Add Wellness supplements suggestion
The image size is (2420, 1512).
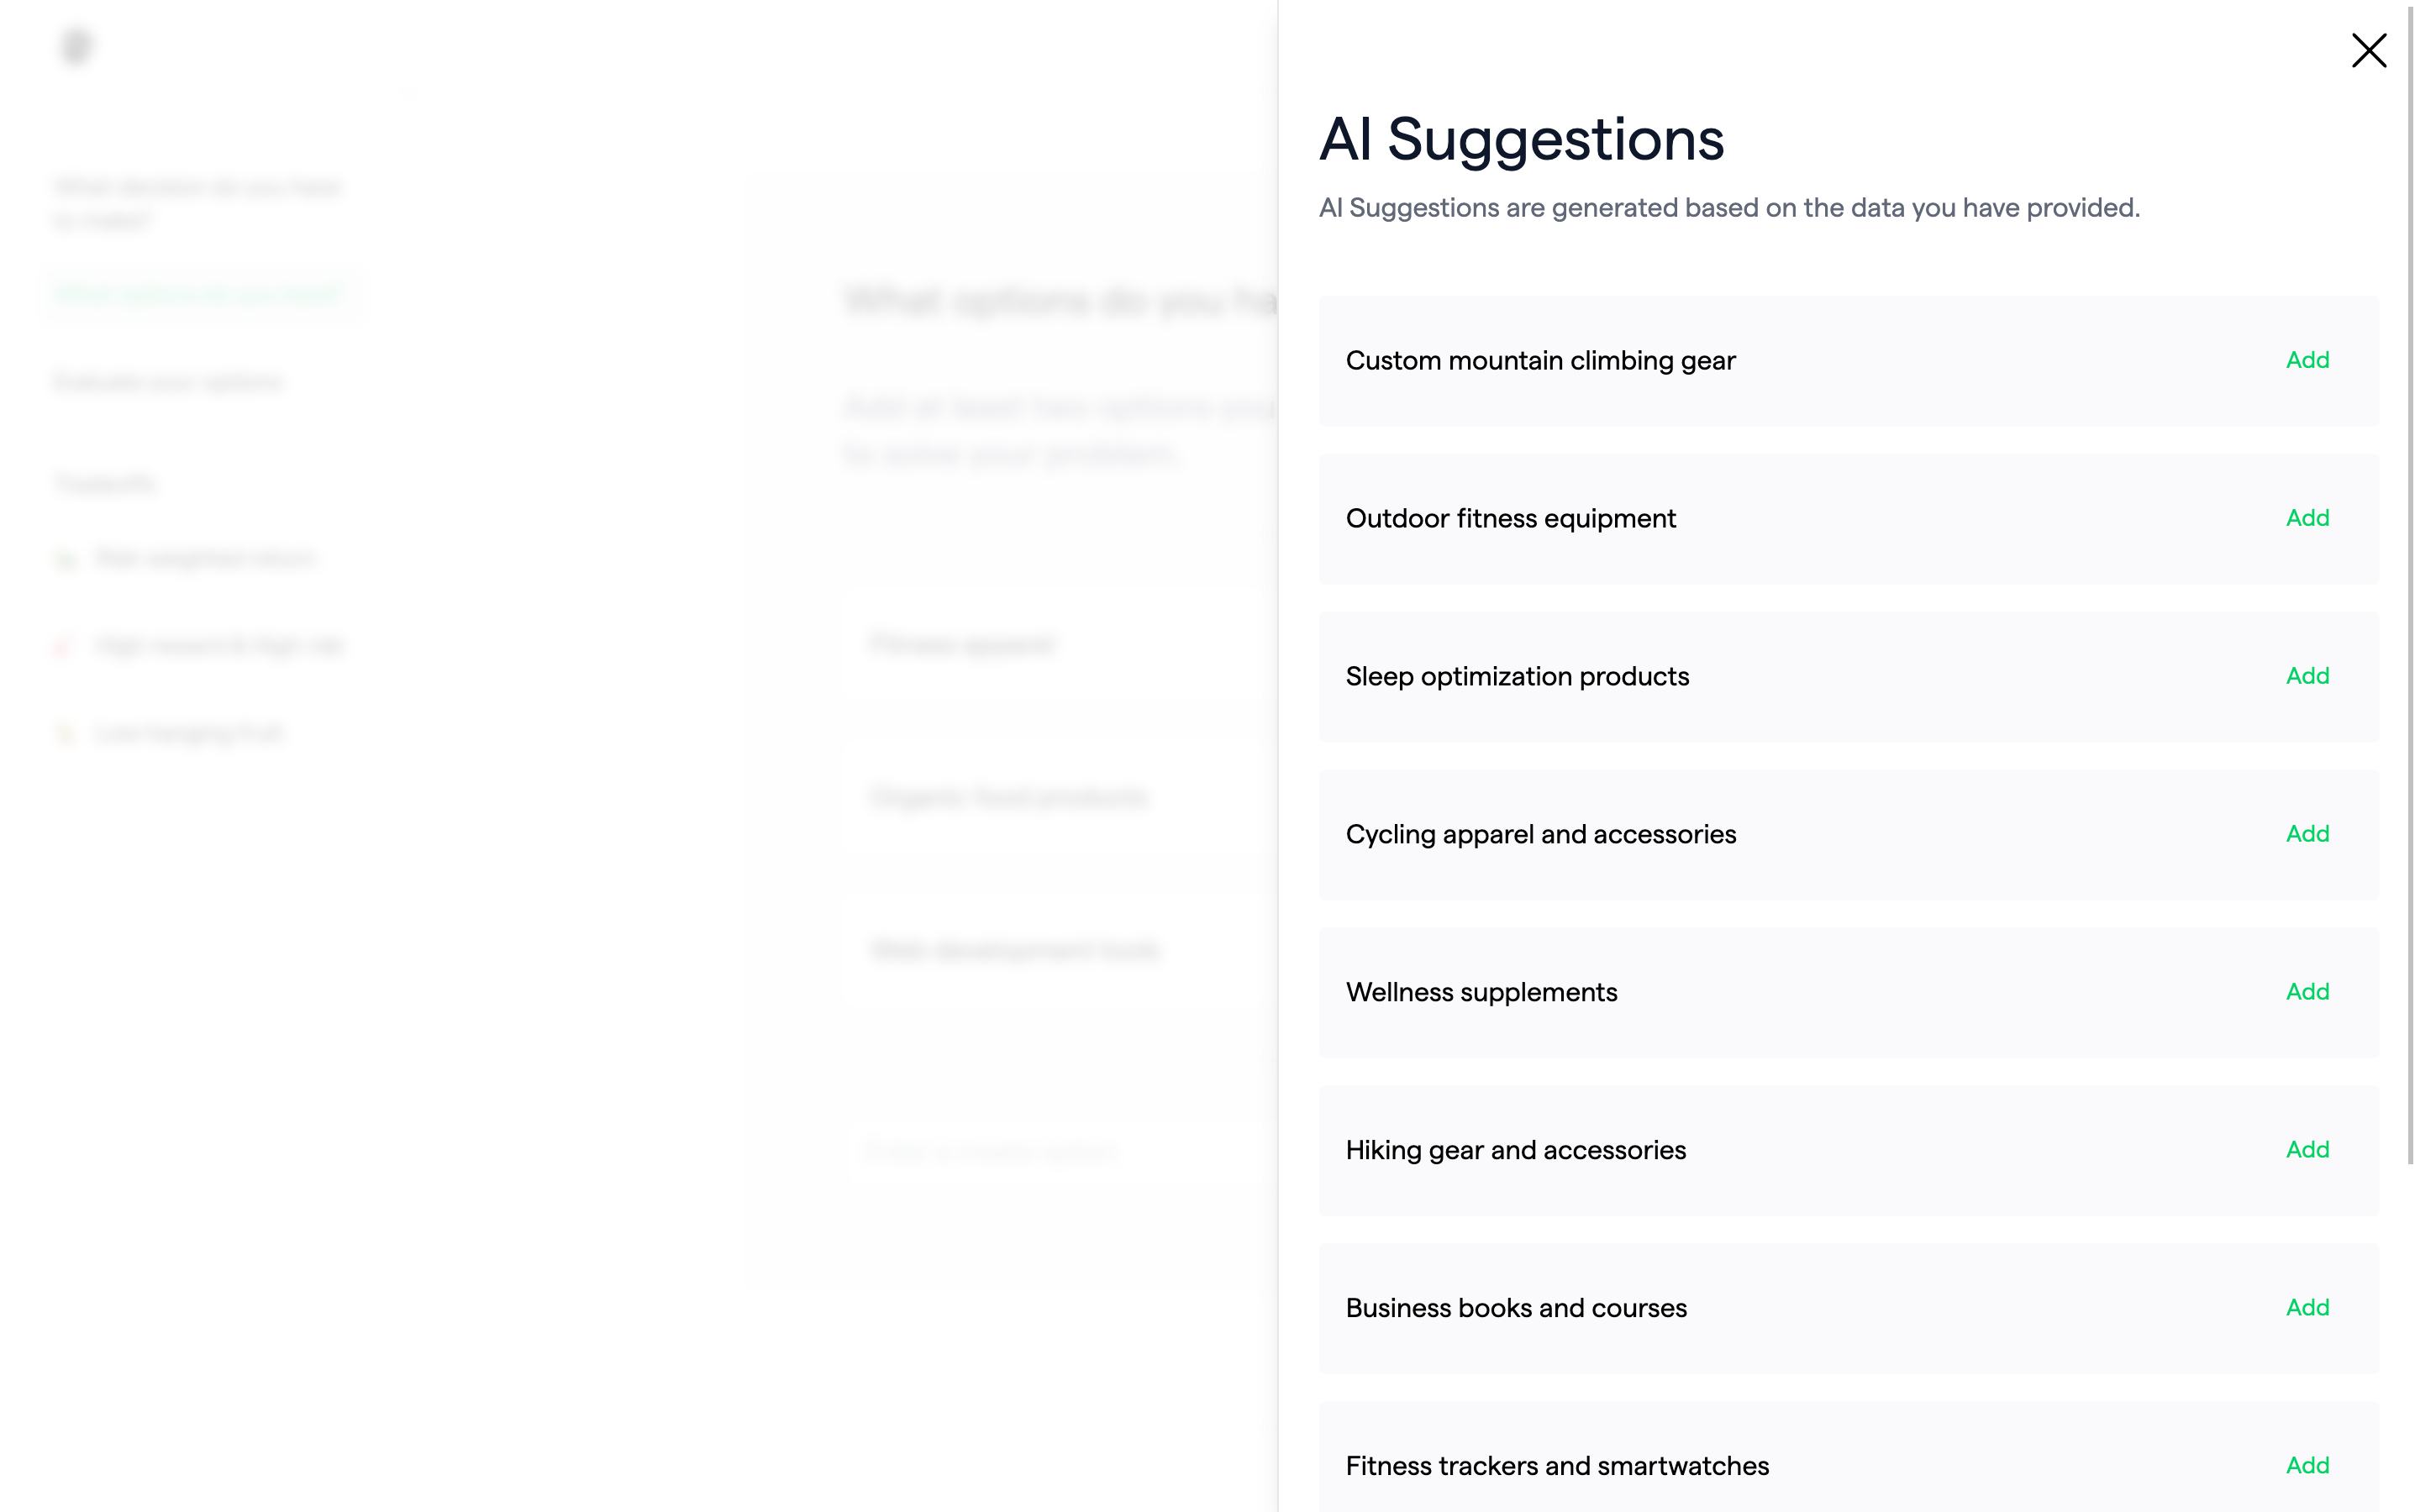click(x=2307, y=992)
